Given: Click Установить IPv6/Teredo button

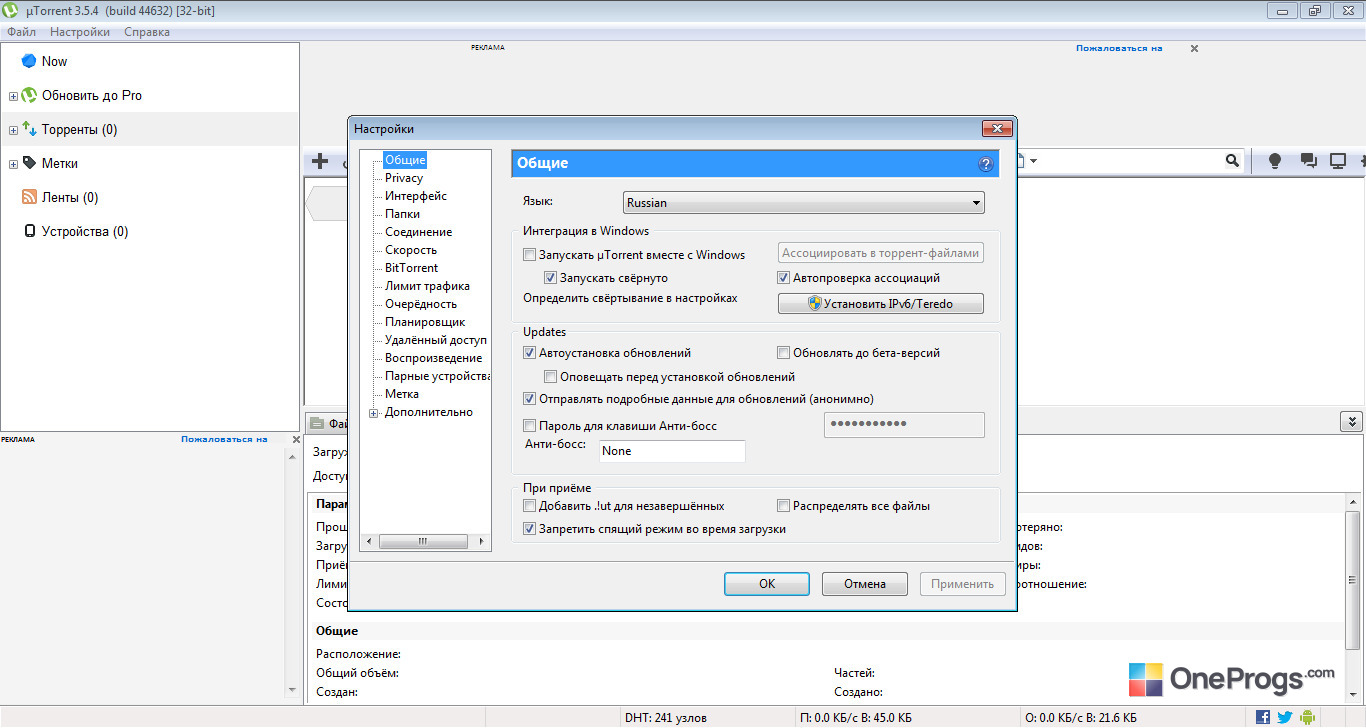Looking at the screenshot, I should [x=881, y=303].
